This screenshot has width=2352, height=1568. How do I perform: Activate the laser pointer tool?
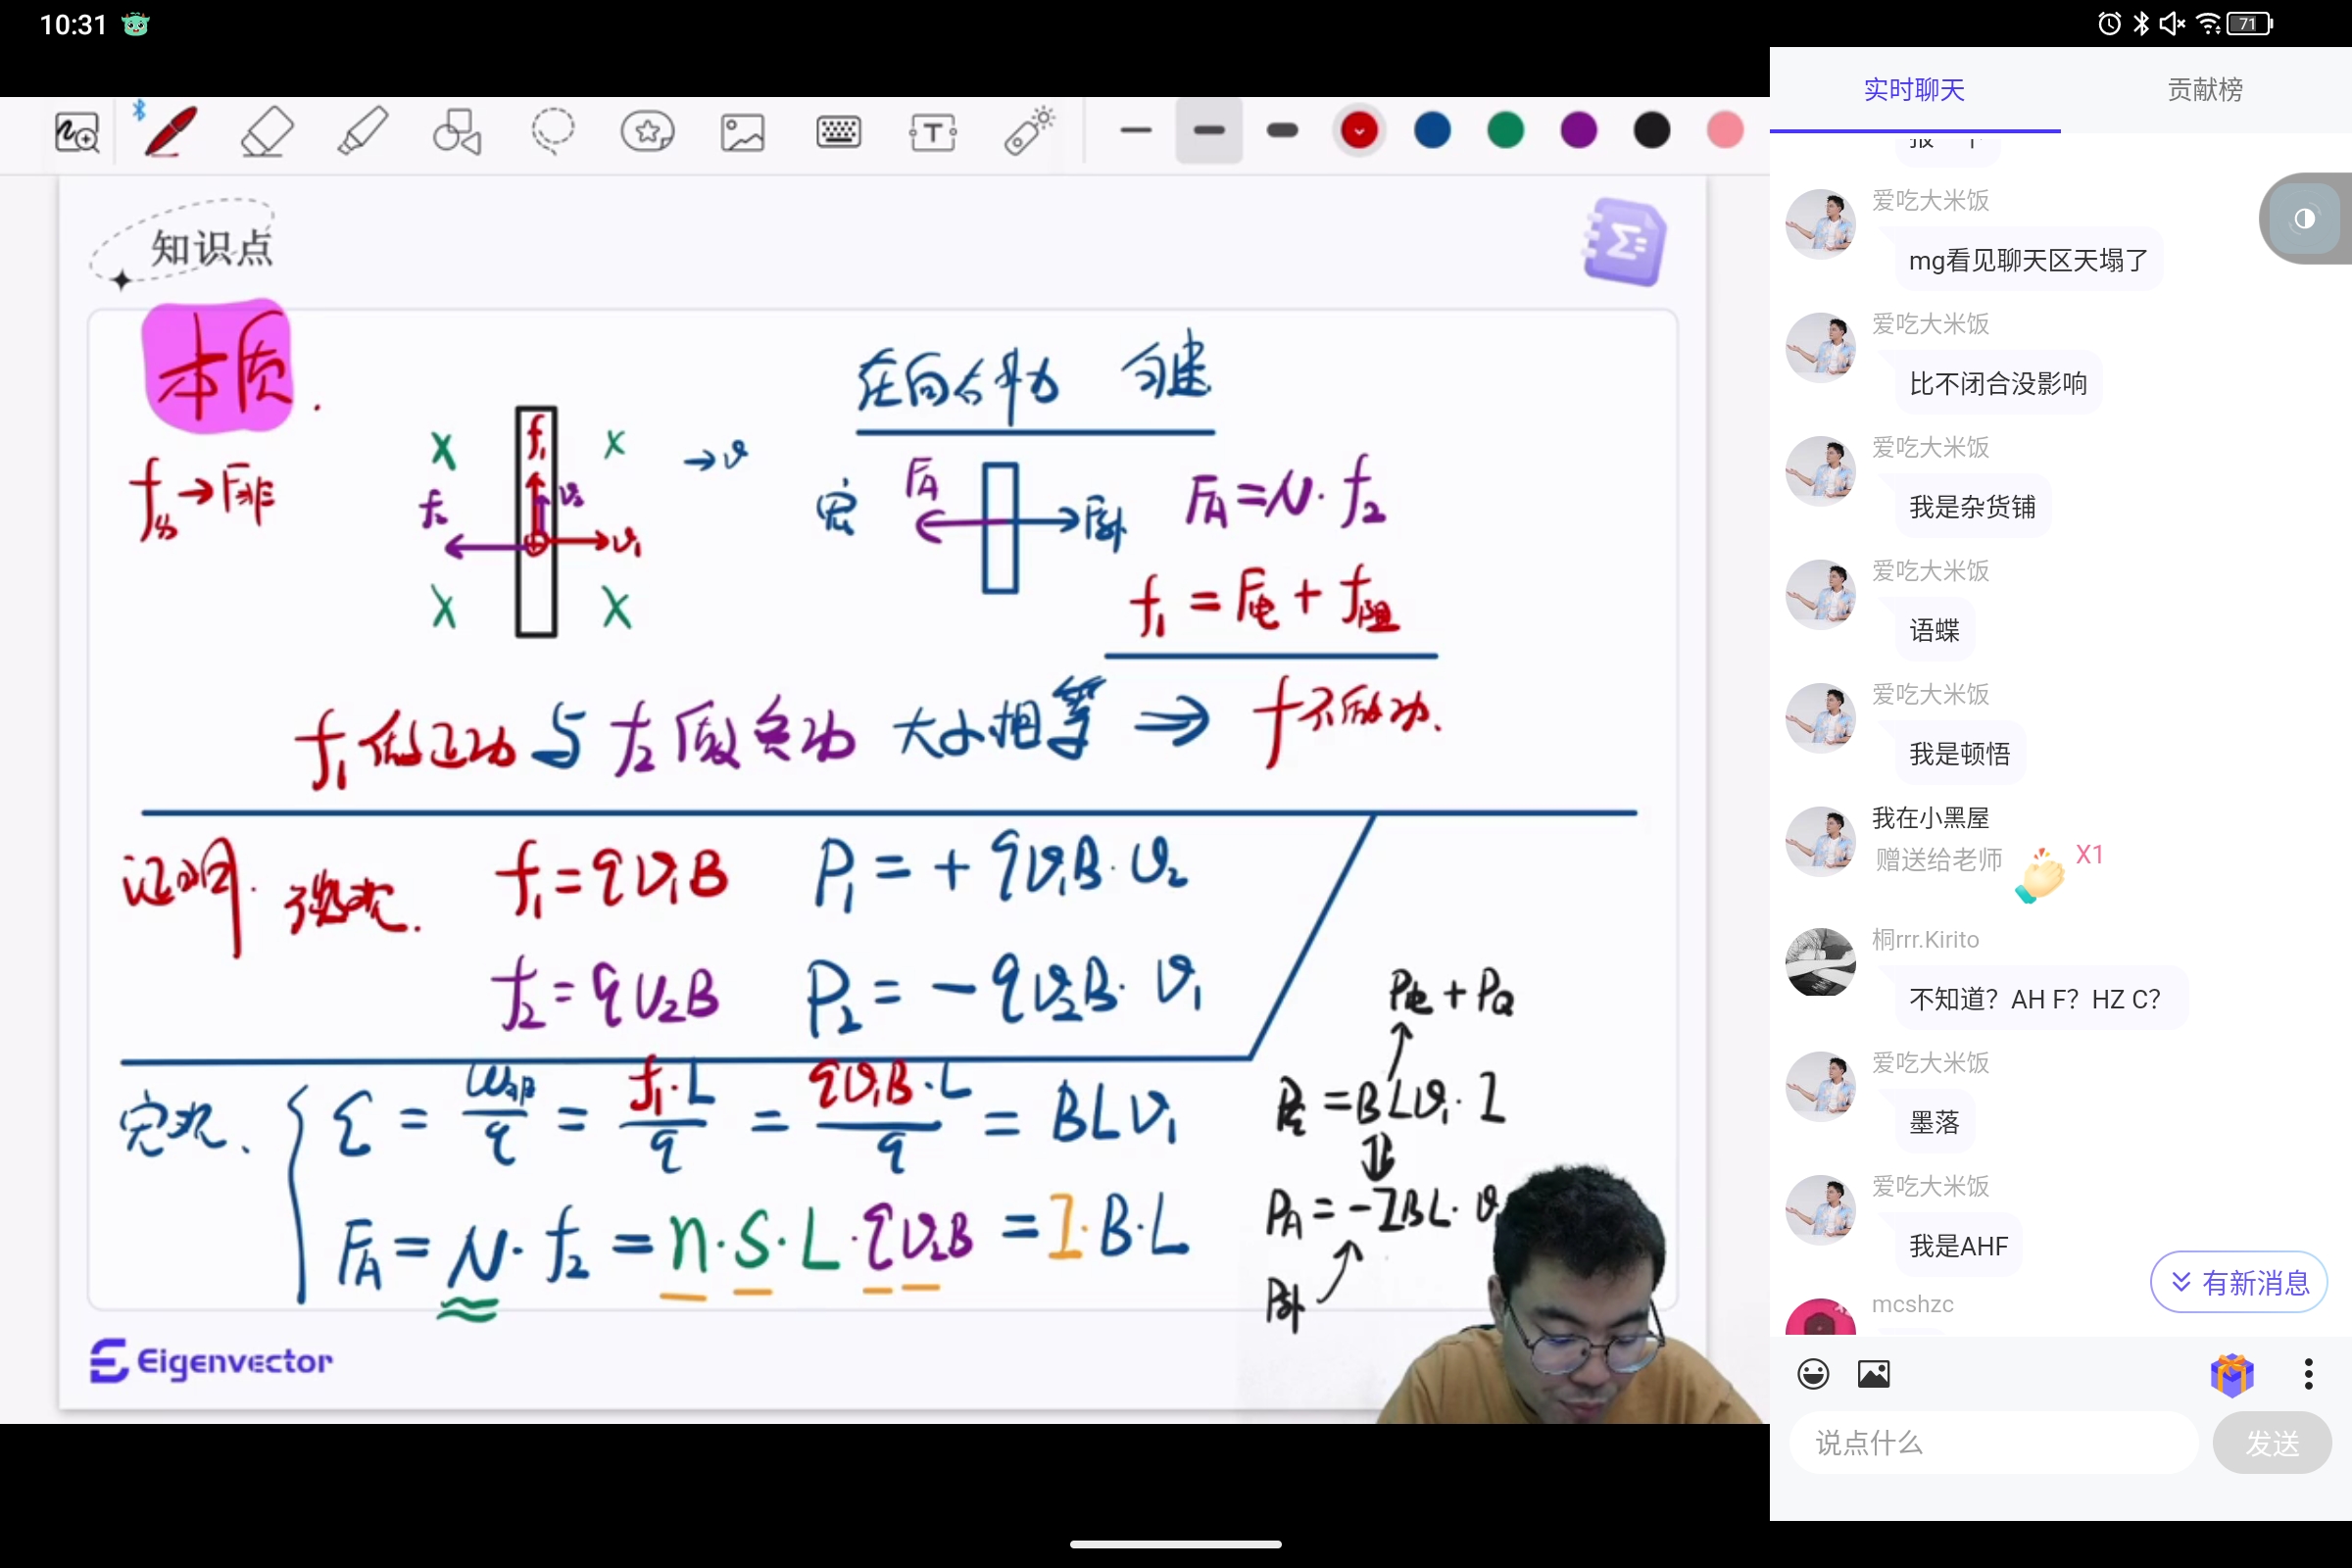point(1029,131)
